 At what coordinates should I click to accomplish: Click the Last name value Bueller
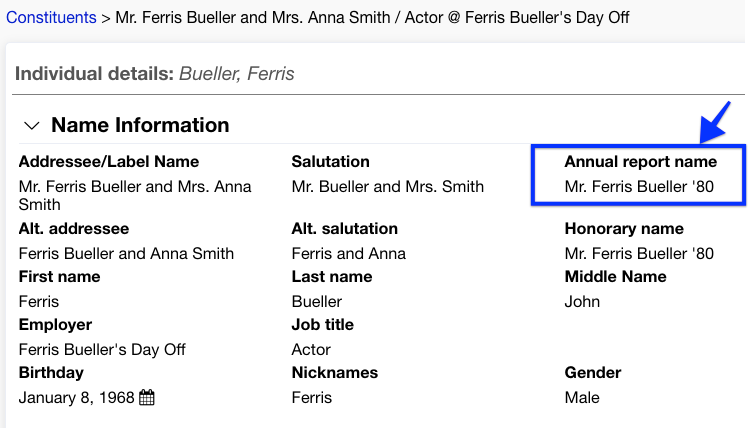pos(317,301)
